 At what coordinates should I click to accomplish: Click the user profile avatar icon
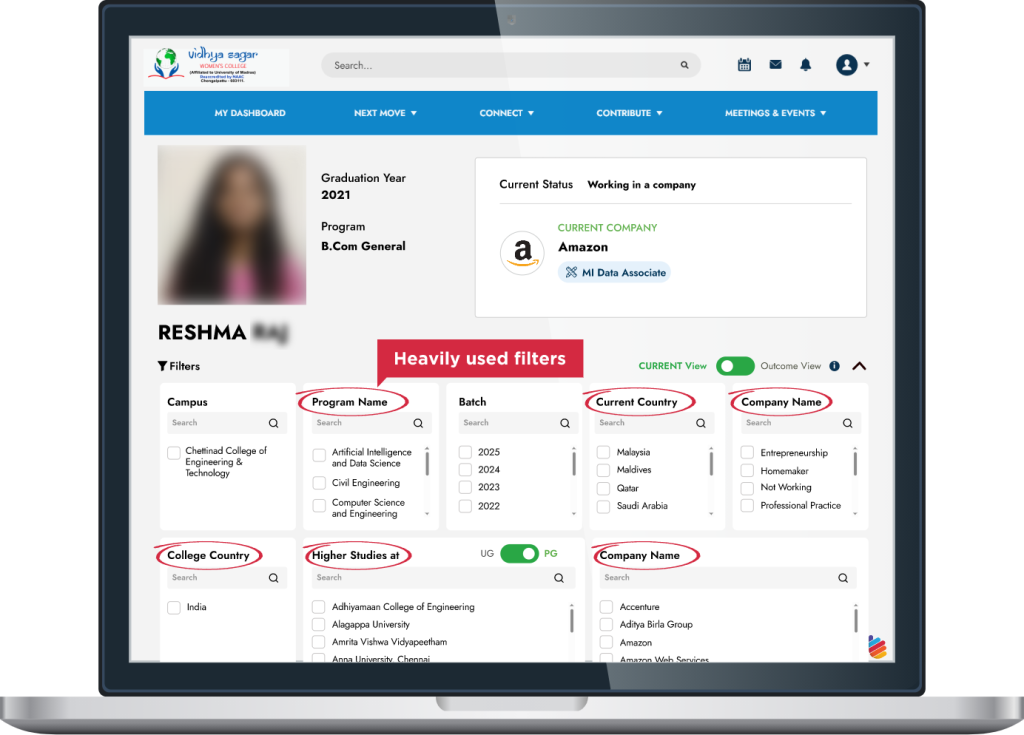tap(847, 65)
